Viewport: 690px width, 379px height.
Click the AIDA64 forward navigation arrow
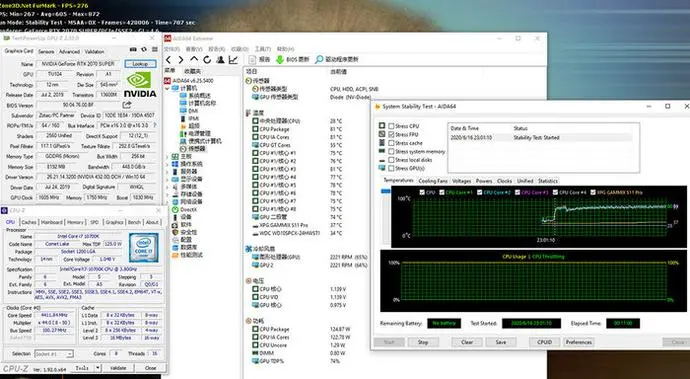180,59
